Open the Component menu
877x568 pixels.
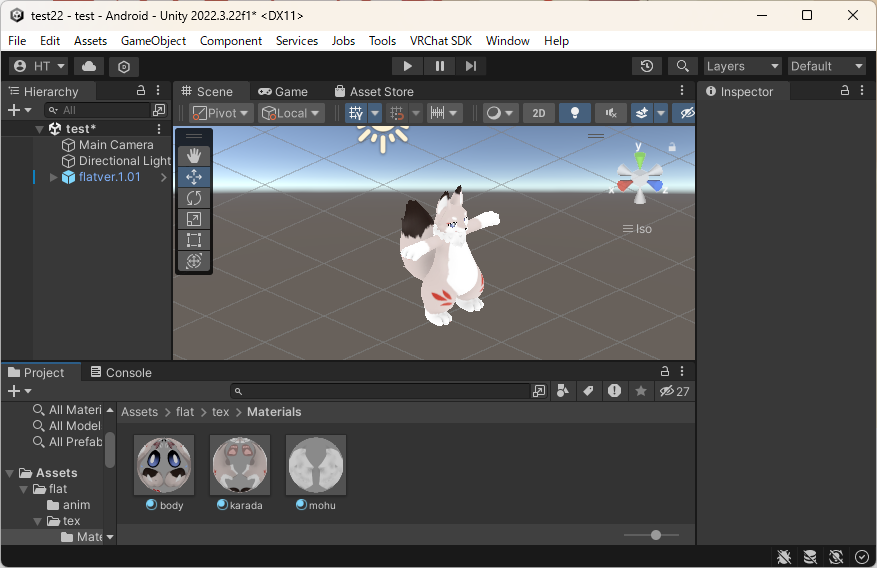pos(231,41)
